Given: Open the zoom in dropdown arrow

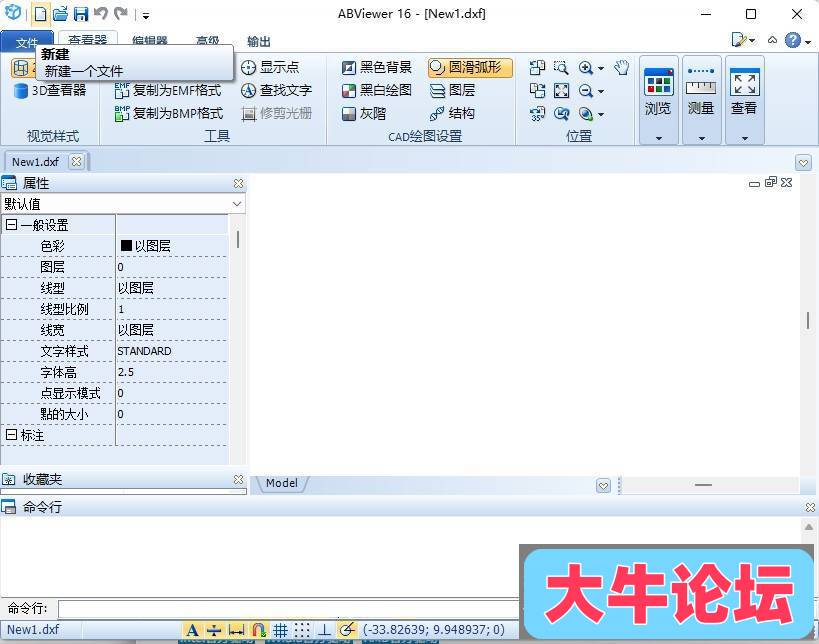Looking at the screenshot, I should [601, 68].
